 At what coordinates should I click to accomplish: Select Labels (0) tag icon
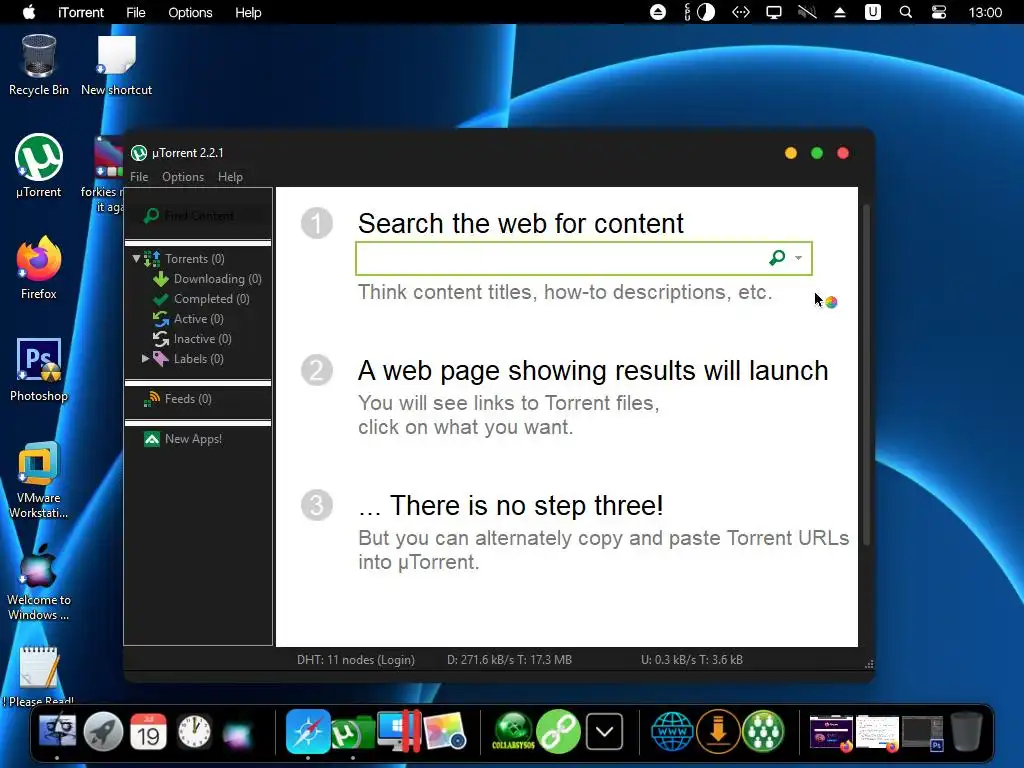coord(161,359)
